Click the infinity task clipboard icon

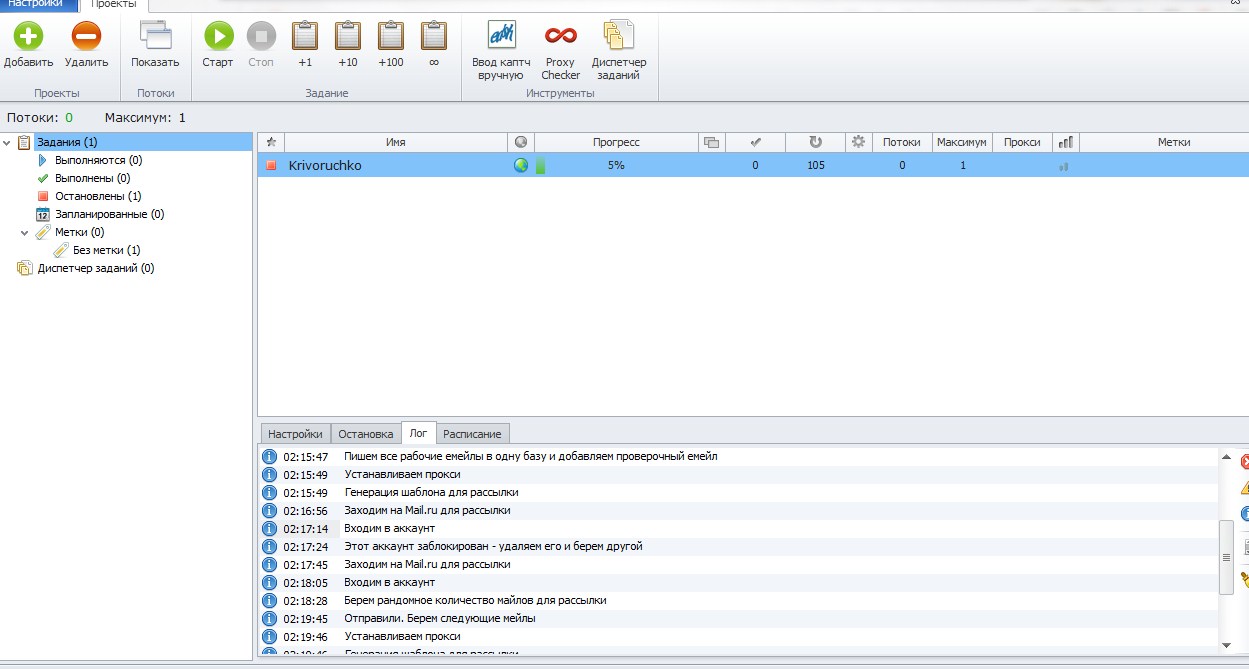click(434, 38)
